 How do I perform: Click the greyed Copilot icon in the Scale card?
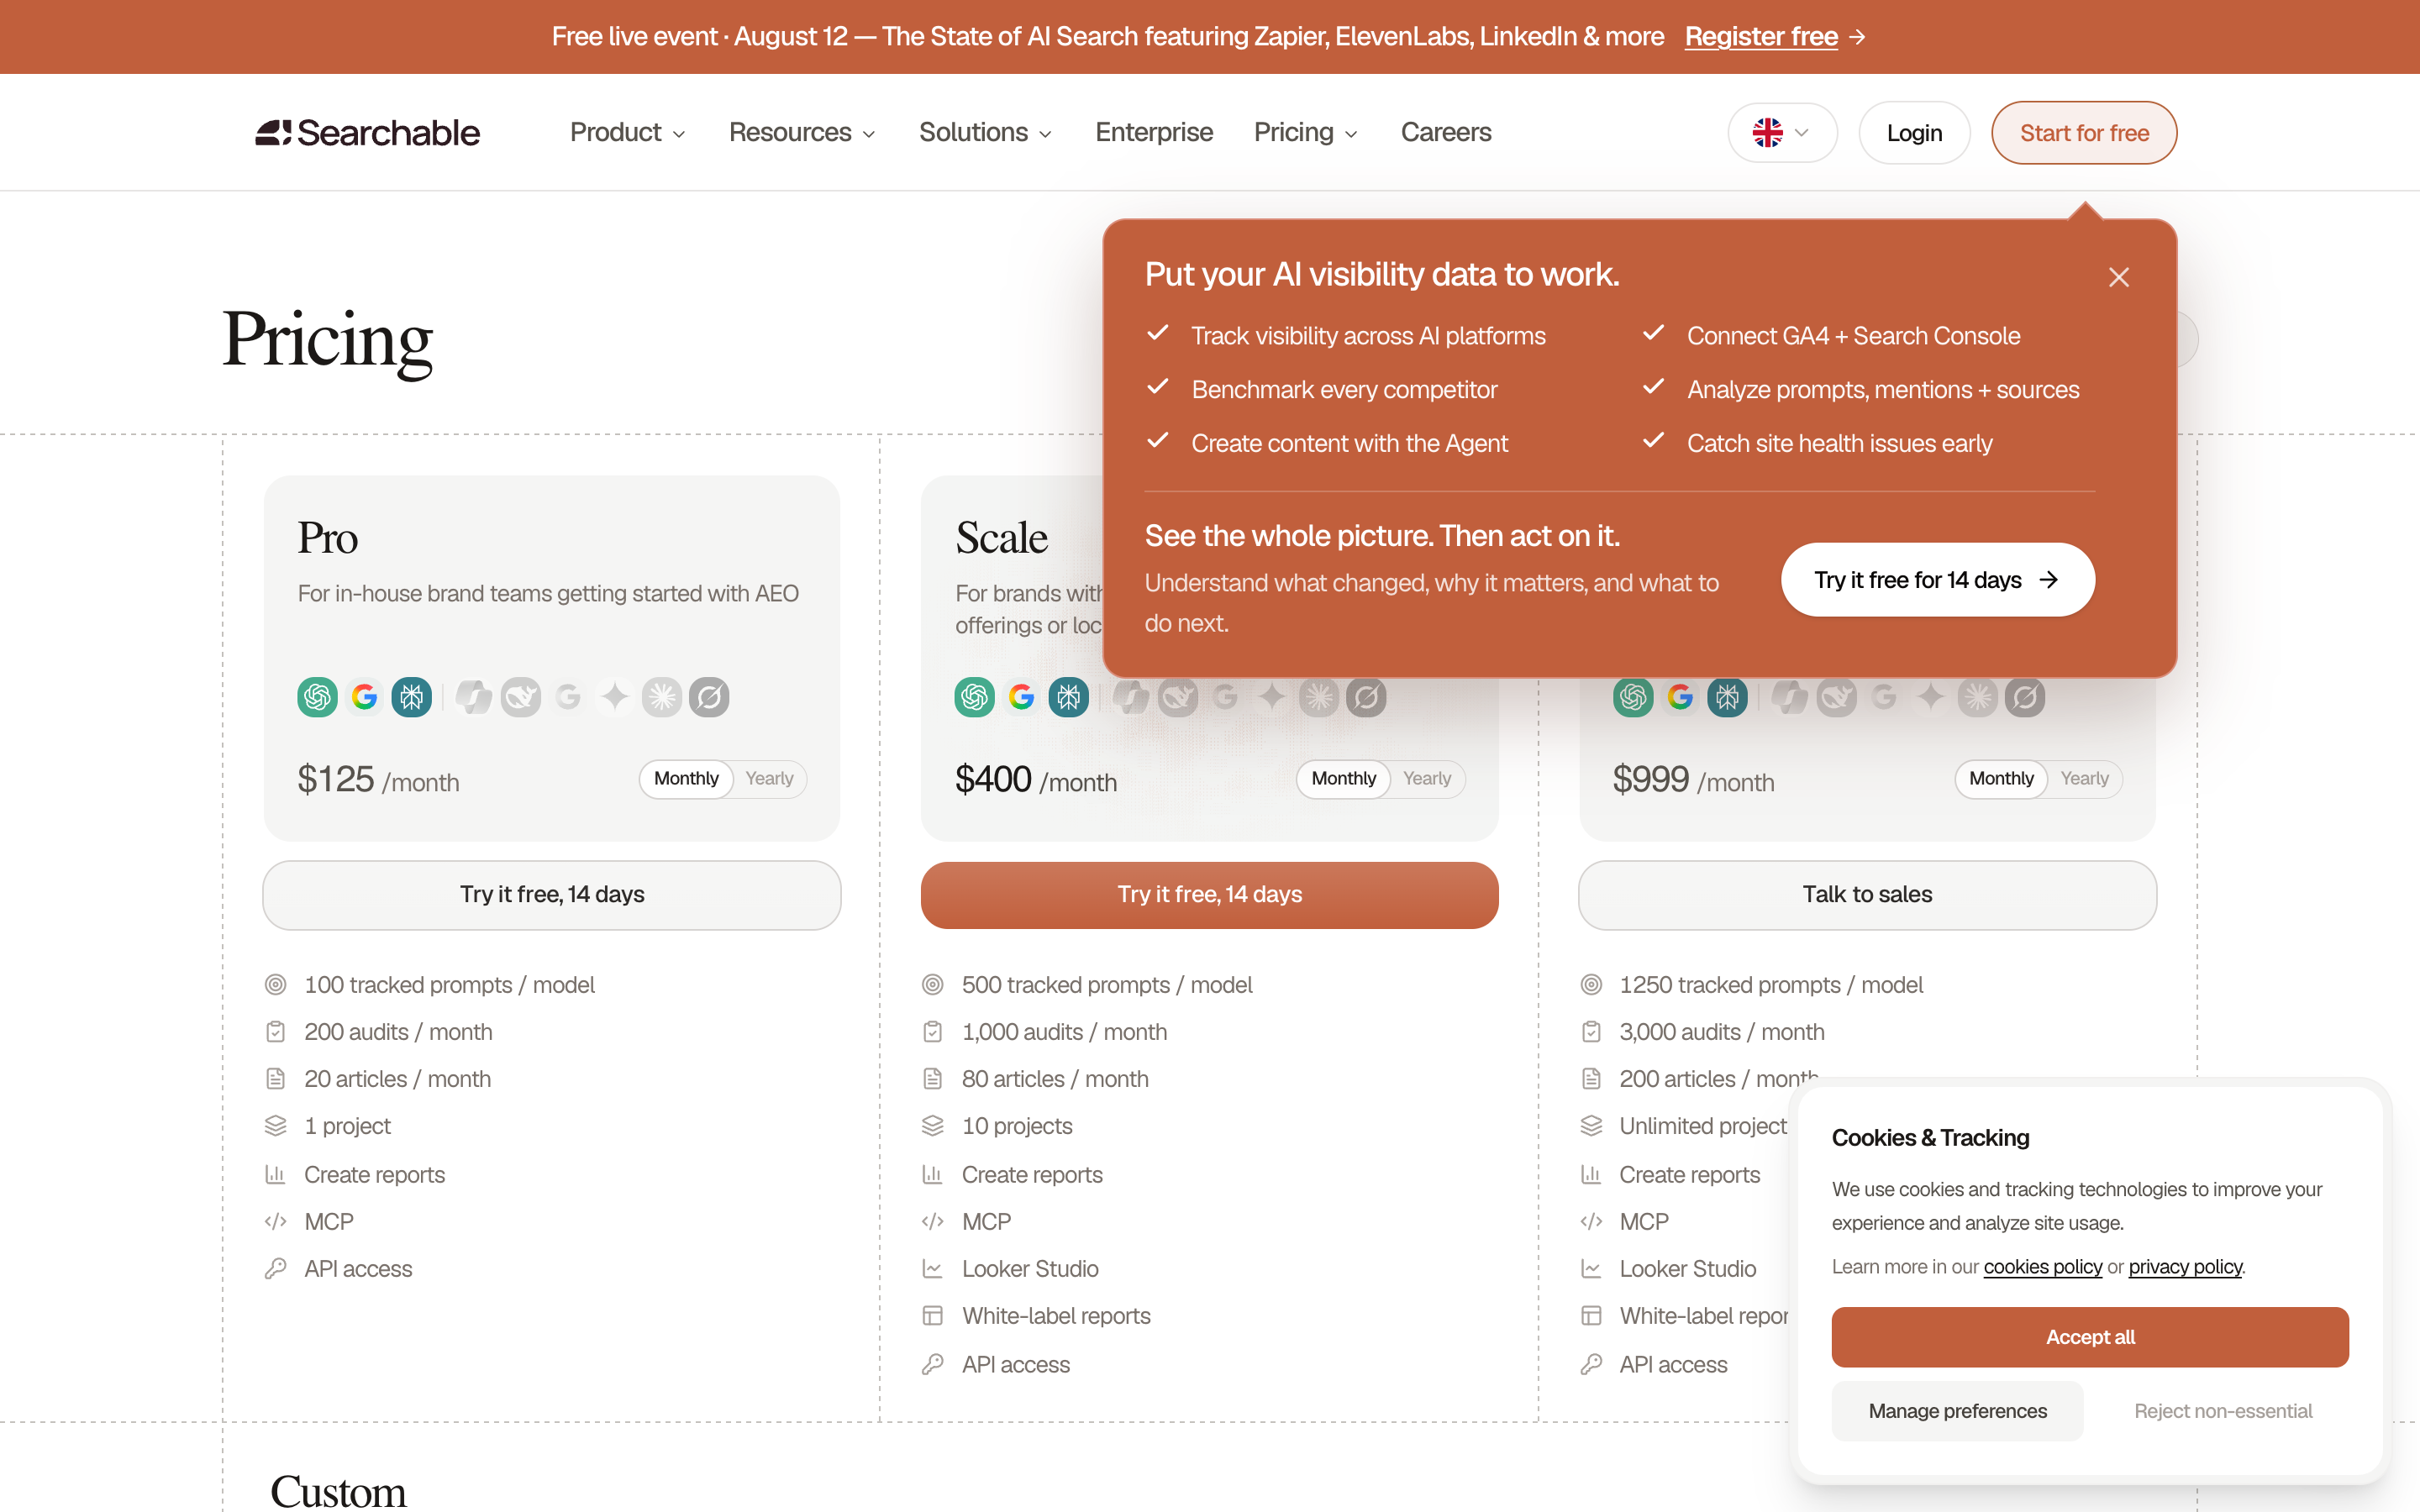click(1131, 697)
